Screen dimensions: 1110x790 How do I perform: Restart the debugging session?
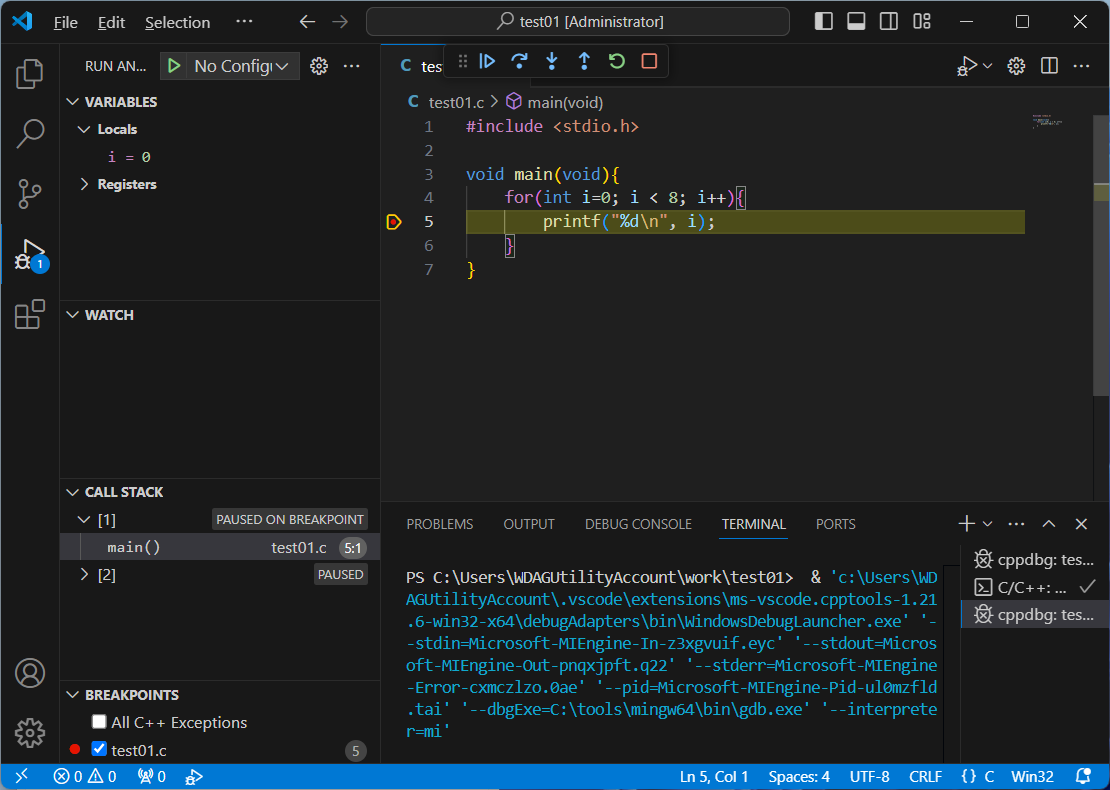[x=617, y=62]
